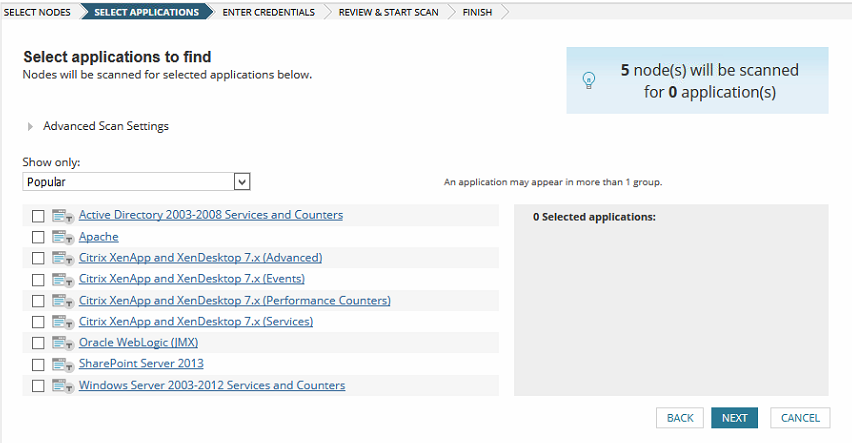The height and width of the screenshot is (443, 852).
Task: Proceed with the NEXT button
Action: point(734,418)
